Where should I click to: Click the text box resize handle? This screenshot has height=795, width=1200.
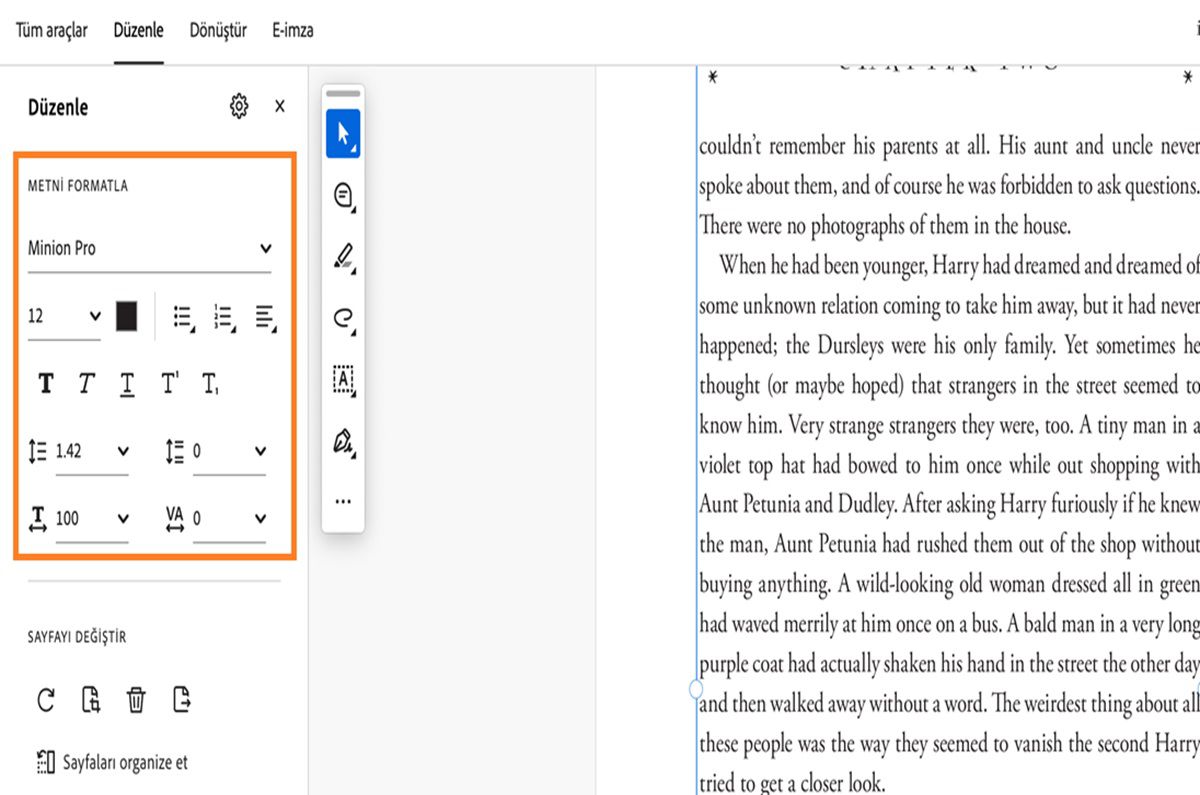[x=696, y=689]
